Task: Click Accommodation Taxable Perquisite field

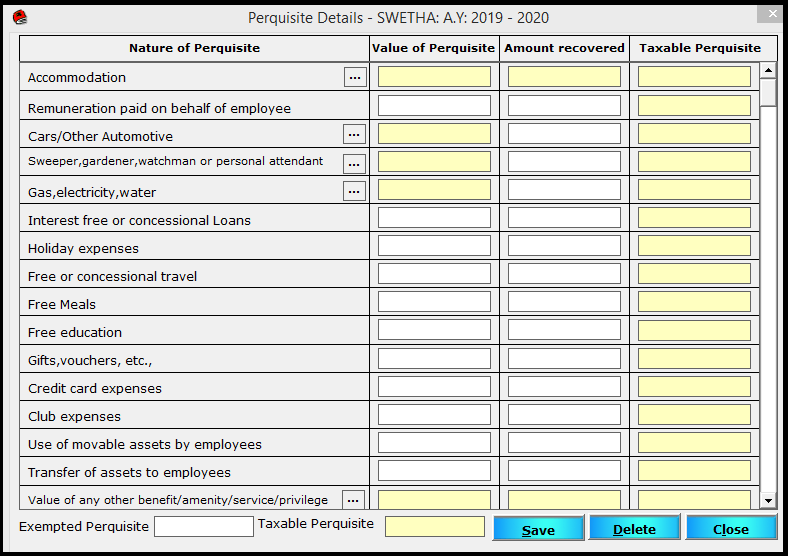Action: click(x=694, y=77)
